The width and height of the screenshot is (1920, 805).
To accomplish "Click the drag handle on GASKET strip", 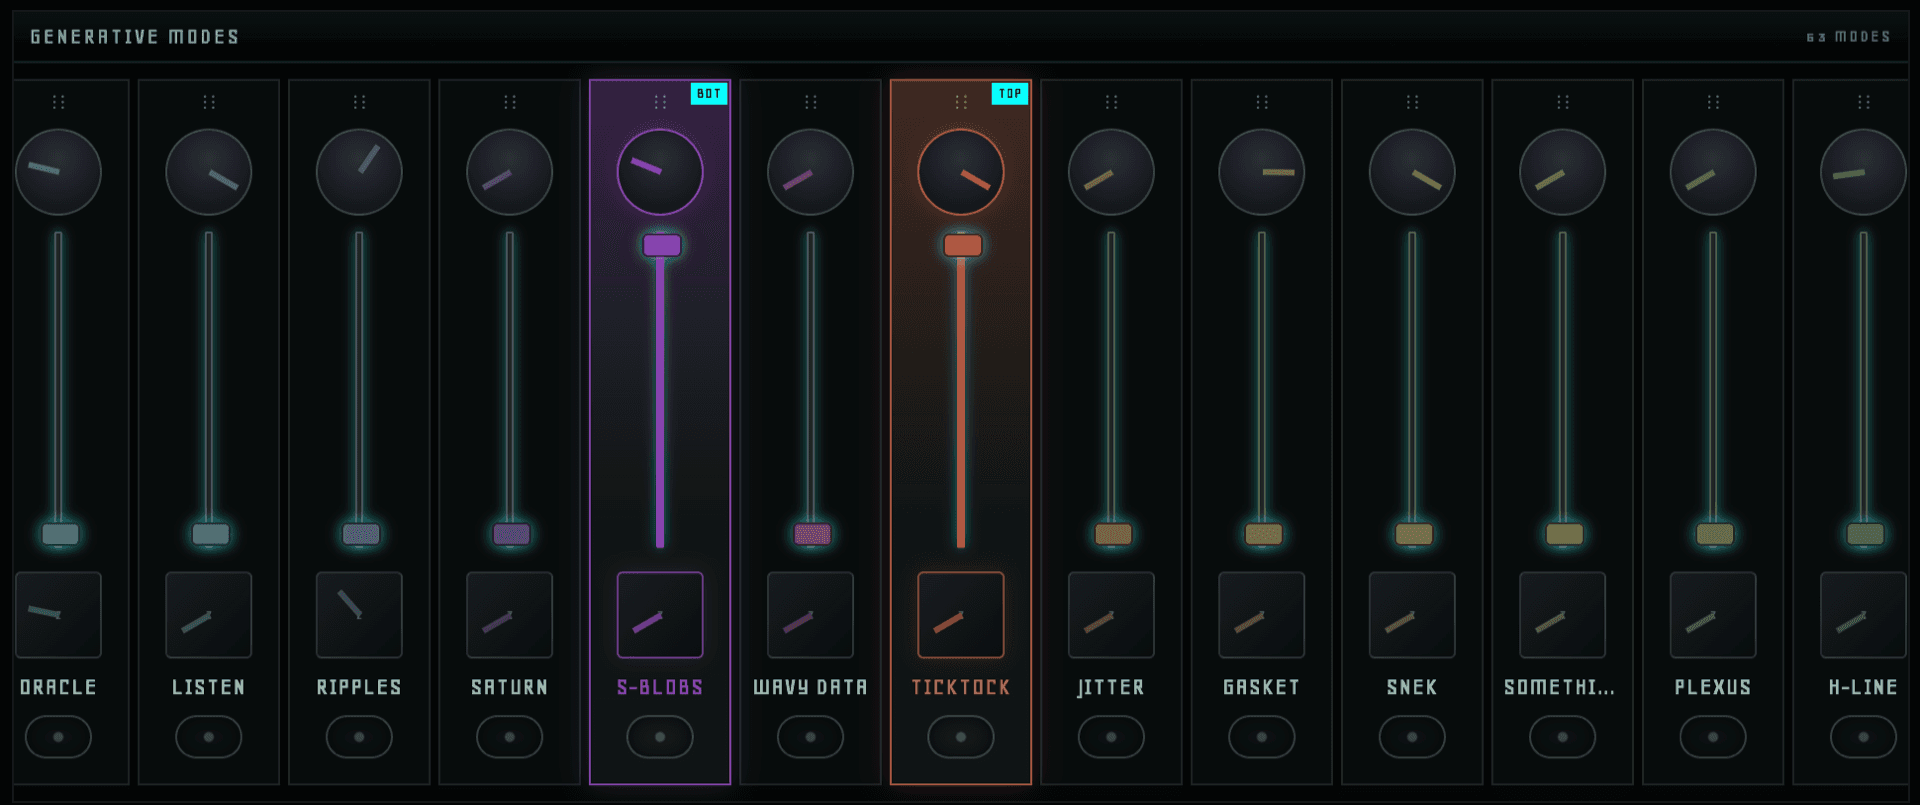I will [x=1262, y=102].
